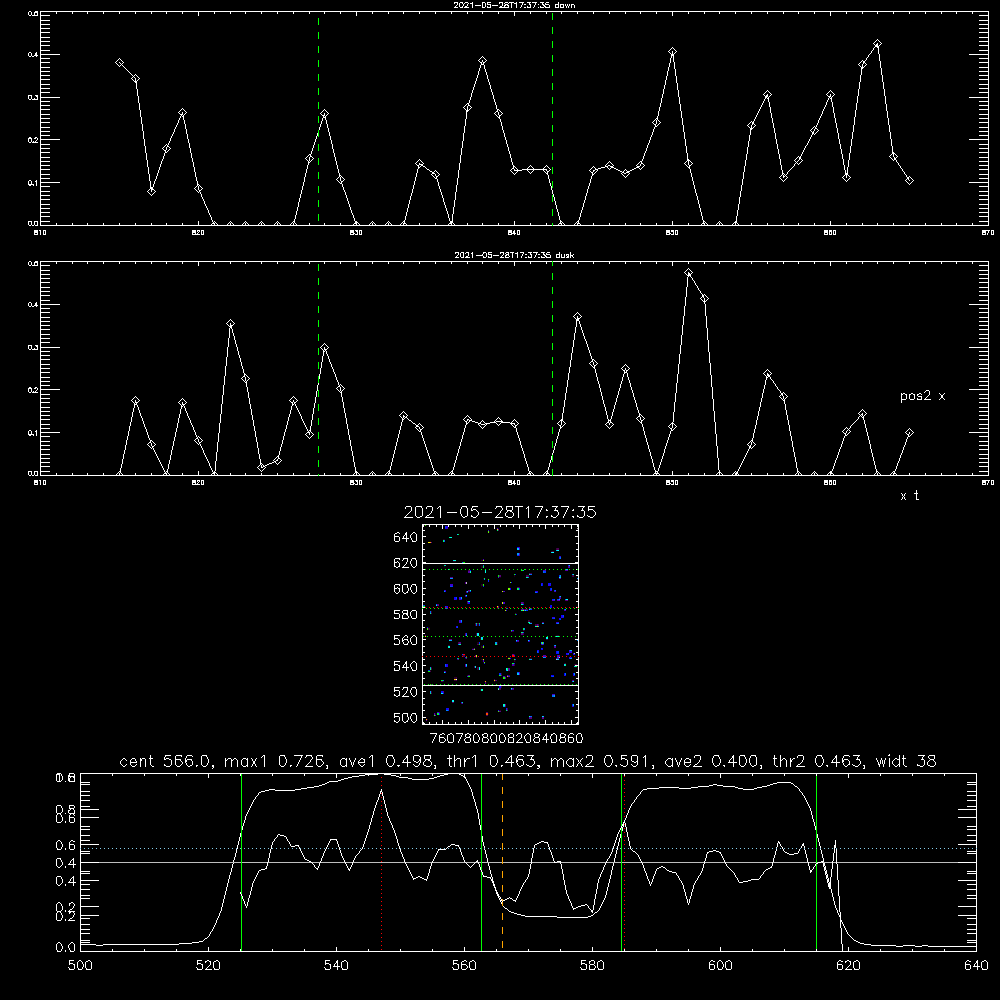The image size is (1000, 1000).
Task: Click the dawn plot diamond peak near 863
Action: point(878,44)
